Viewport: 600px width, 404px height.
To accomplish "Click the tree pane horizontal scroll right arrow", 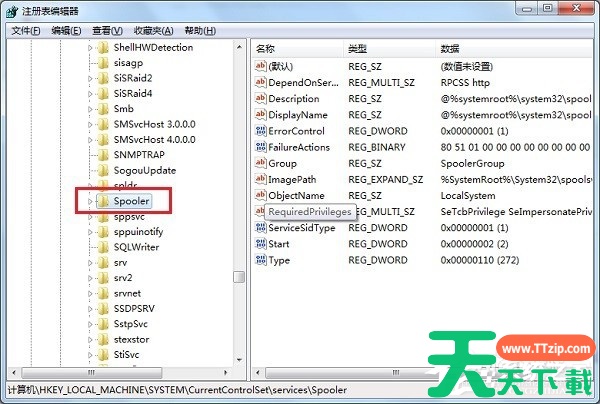I will click(226, 372).
